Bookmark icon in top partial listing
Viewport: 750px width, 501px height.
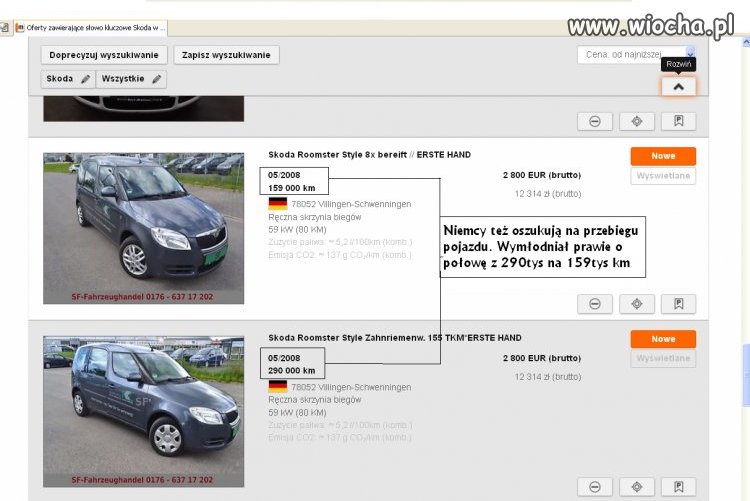click(678, 121)
